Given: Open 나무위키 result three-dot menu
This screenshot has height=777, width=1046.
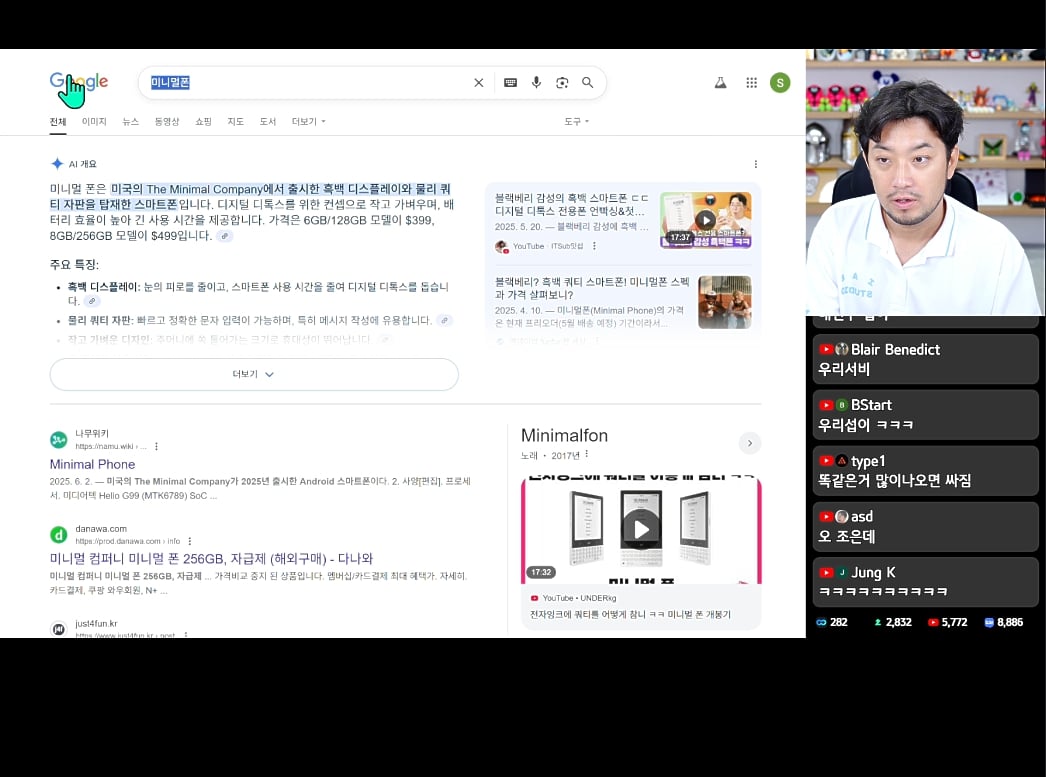Looking at the screenshot, I should pos(156,446).
